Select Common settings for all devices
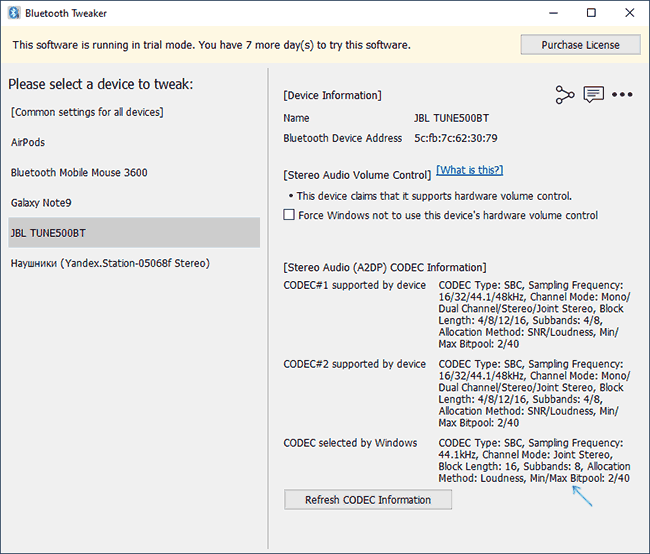This screenshot has width=650, height=554. pyautogui.click(x=87, y=112)
